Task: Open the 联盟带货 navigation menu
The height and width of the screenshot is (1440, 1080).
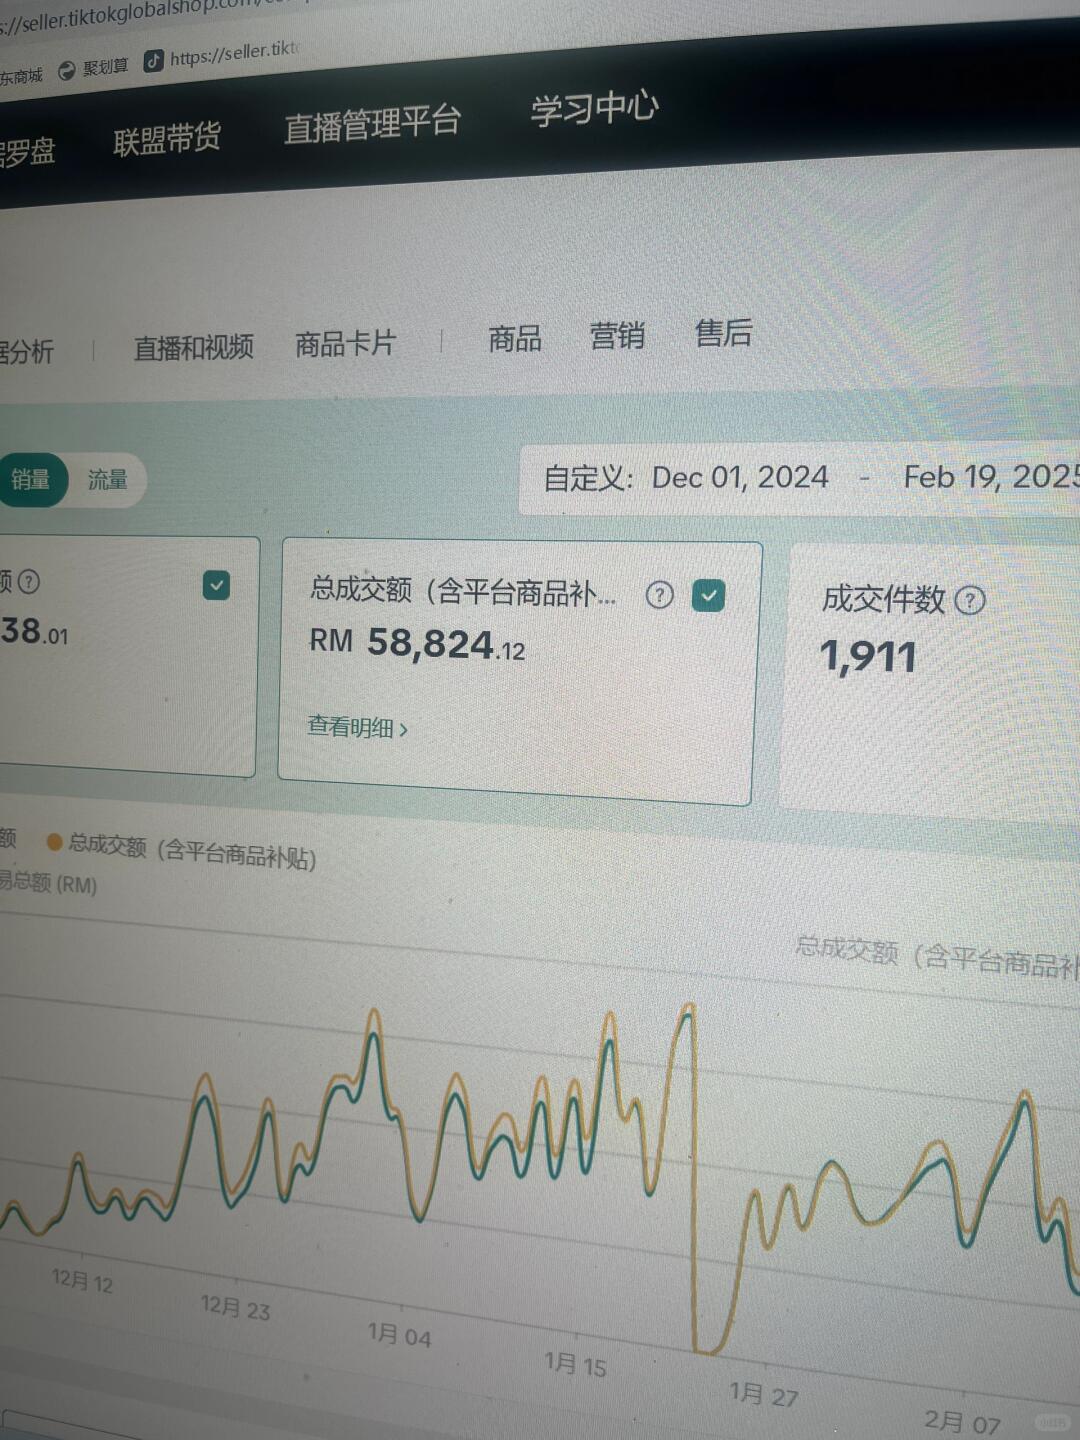Action: click(167, 139)
